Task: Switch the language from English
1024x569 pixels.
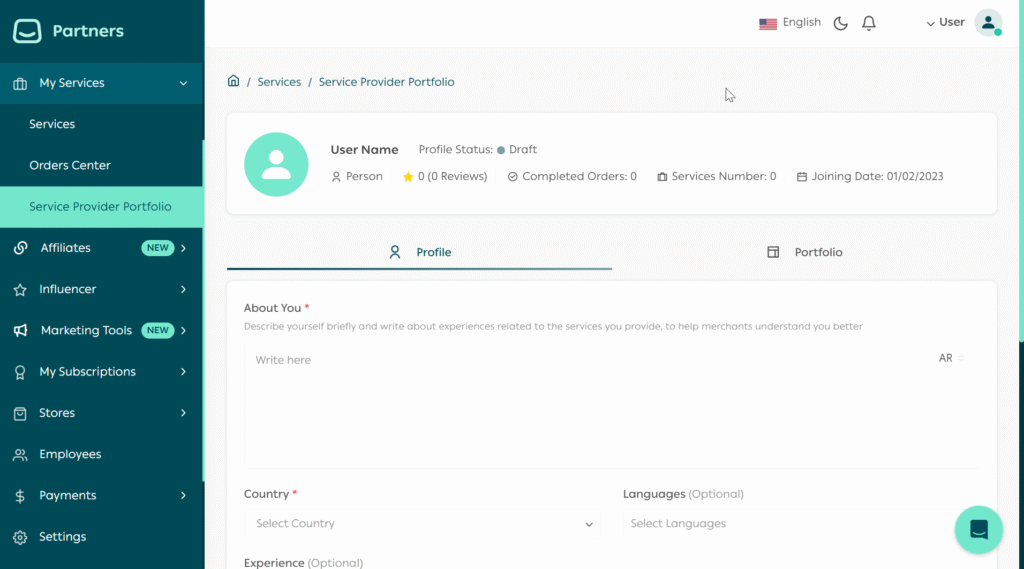Action: 790,23
